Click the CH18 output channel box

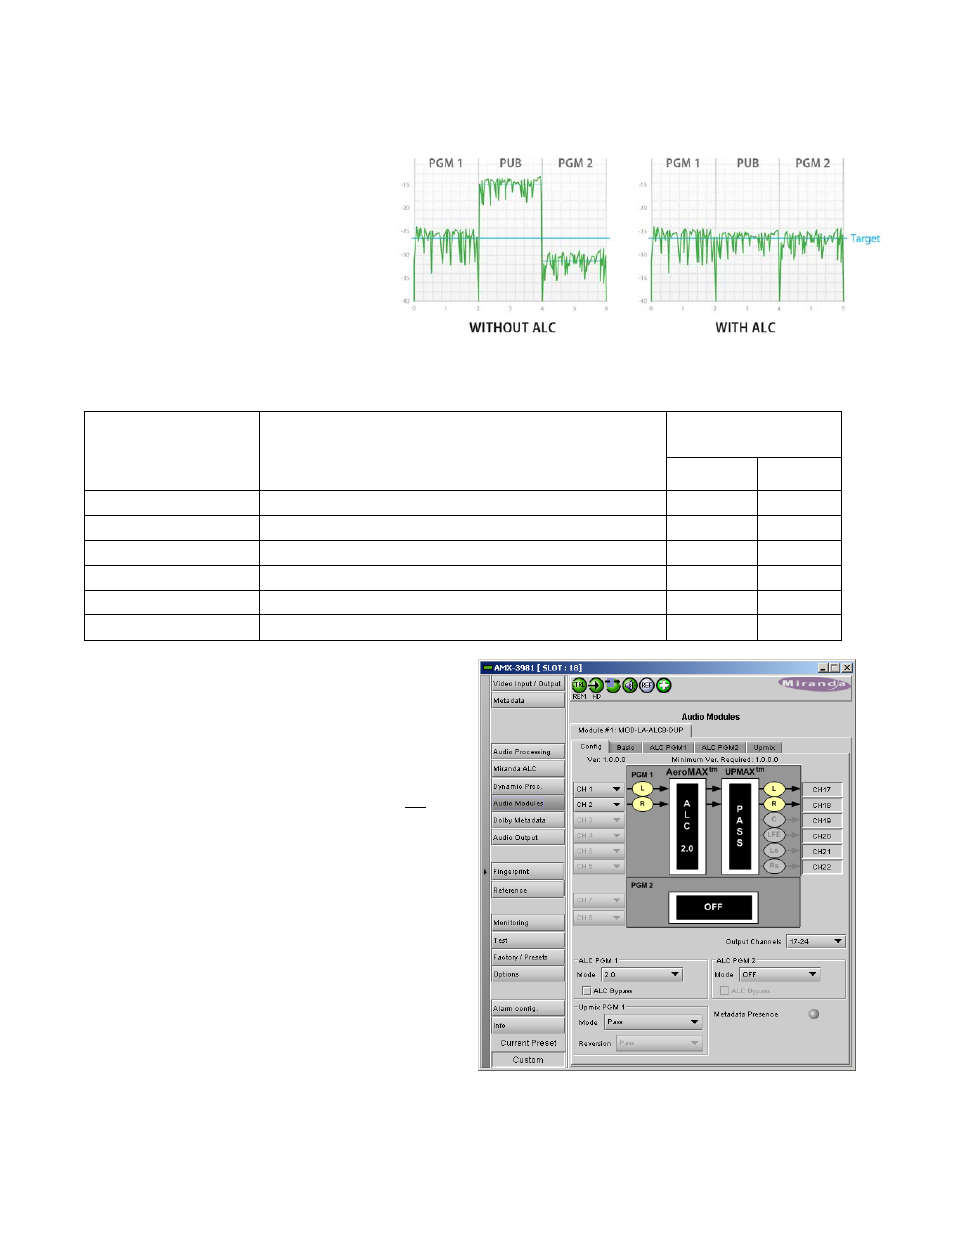(x=822, y=805)
